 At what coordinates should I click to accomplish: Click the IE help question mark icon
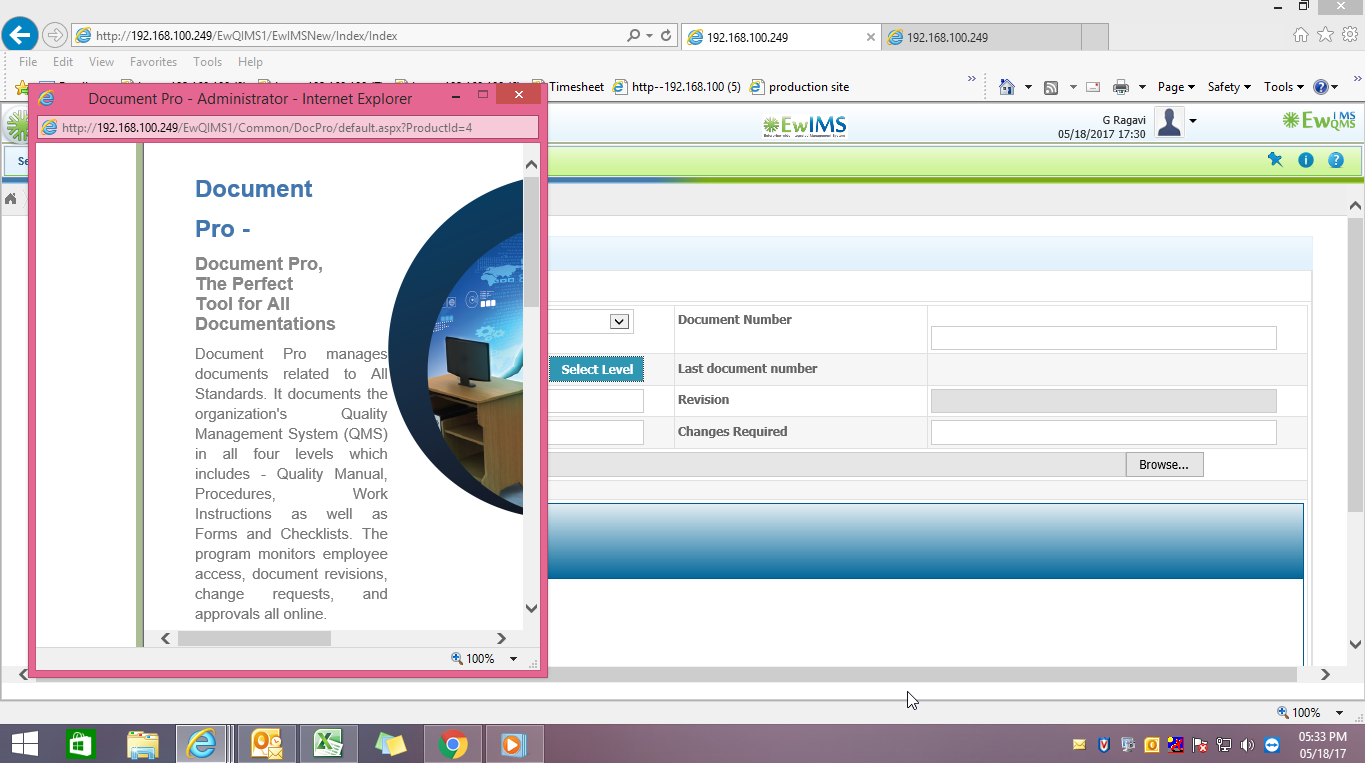pyautogui.click(x=1321, y=87)
